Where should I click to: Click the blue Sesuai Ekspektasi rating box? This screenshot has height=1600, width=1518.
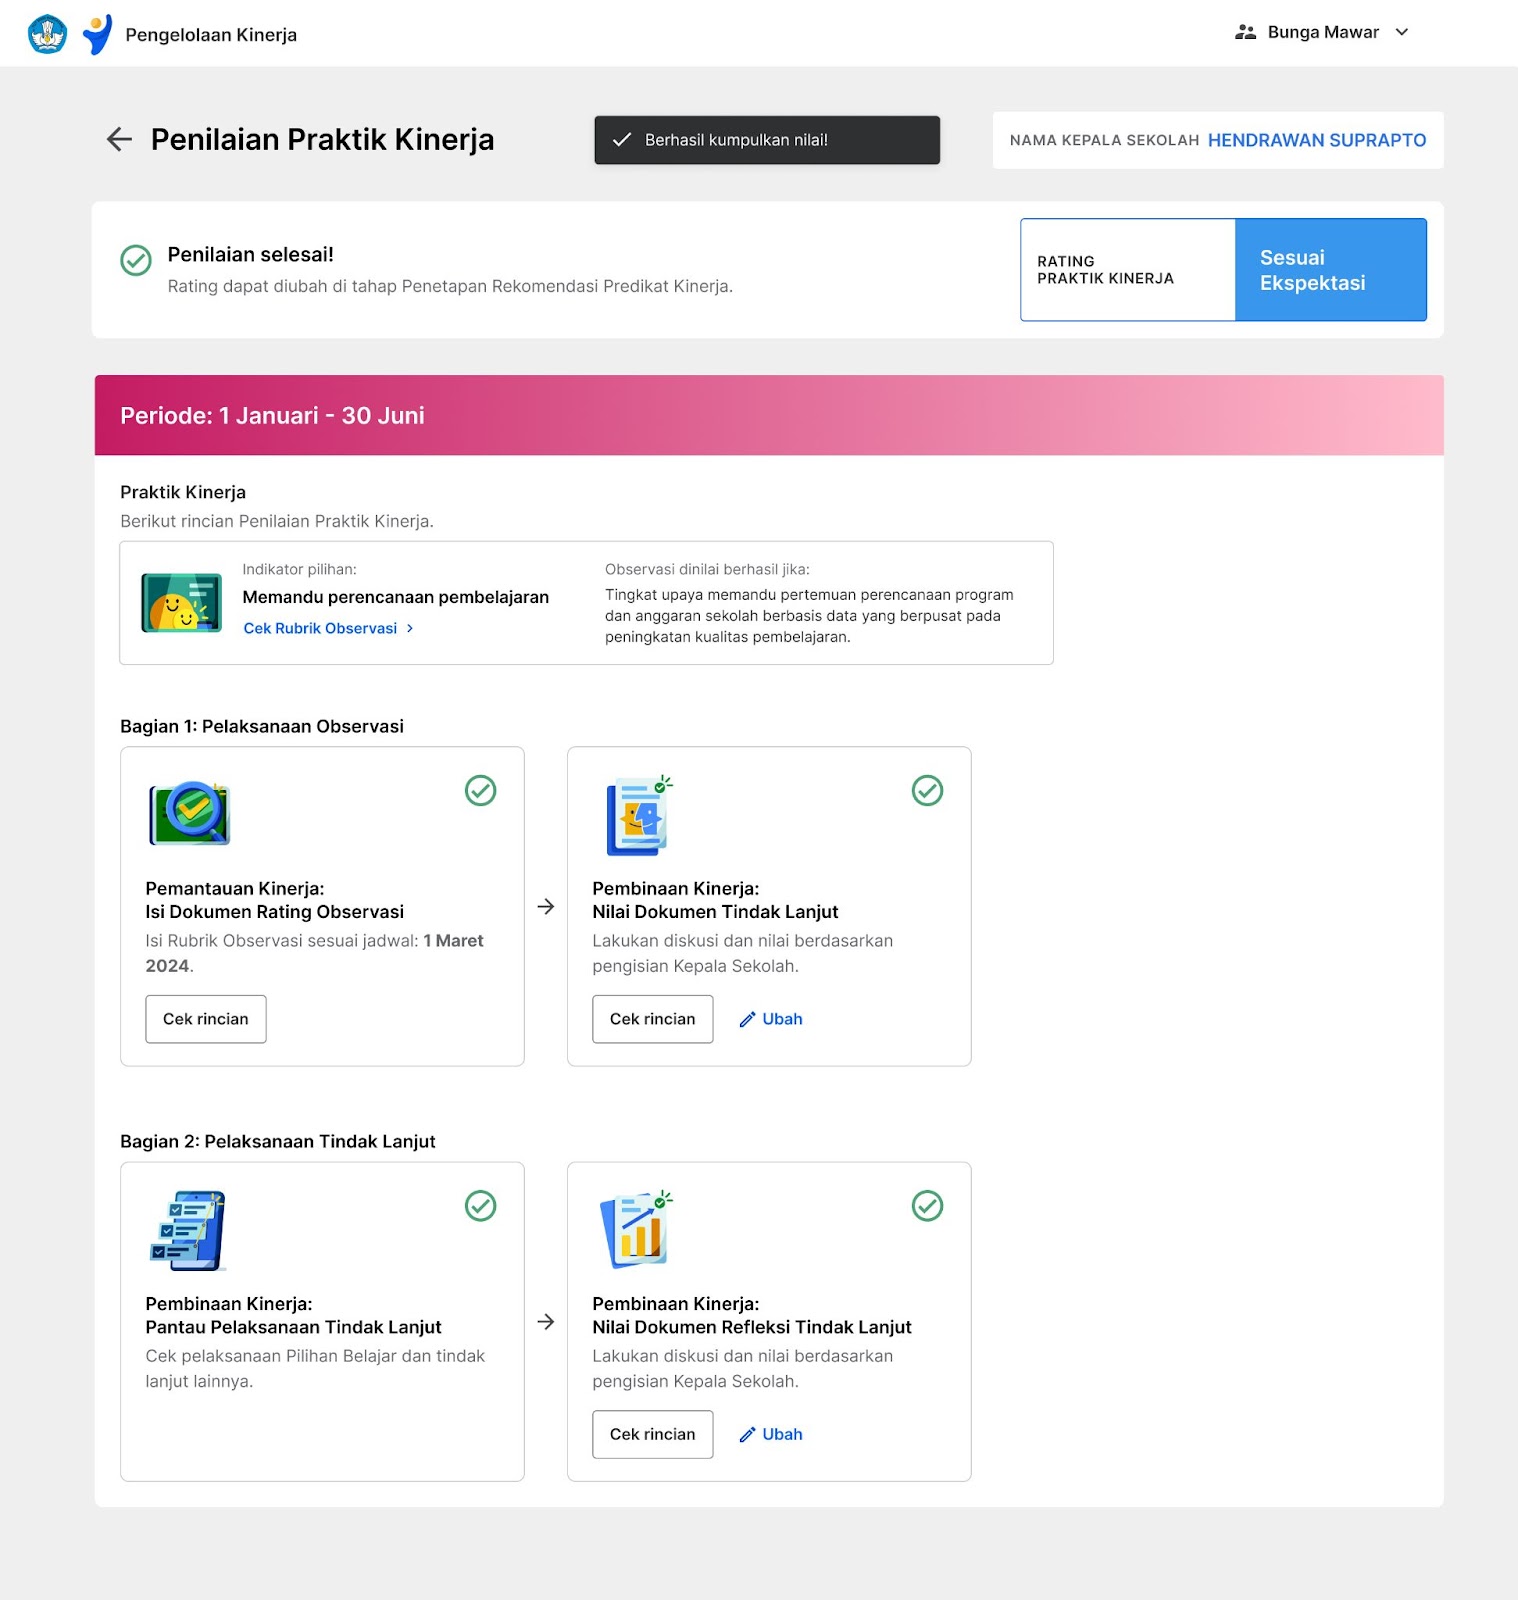point(1330,270)
